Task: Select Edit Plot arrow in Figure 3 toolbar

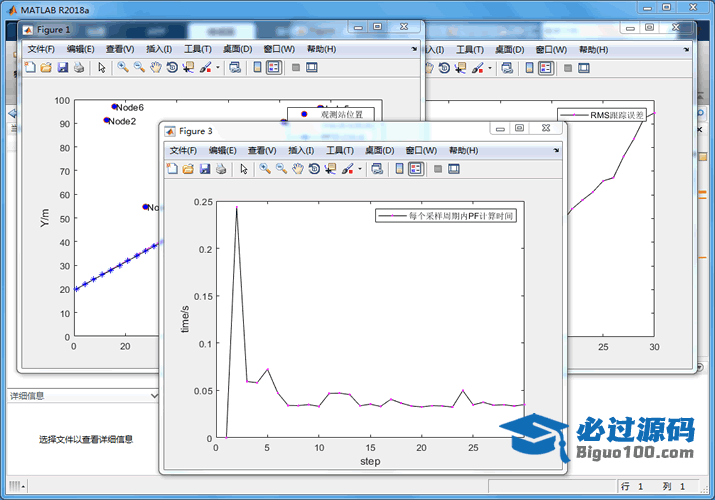Action: coord(244,169)
